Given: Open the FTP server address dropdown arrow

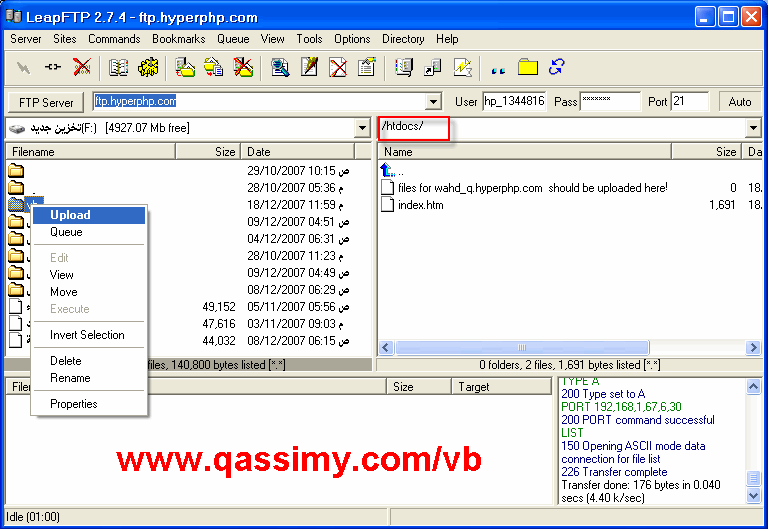Looking at the screenshot, I should (x=433, y=102).
